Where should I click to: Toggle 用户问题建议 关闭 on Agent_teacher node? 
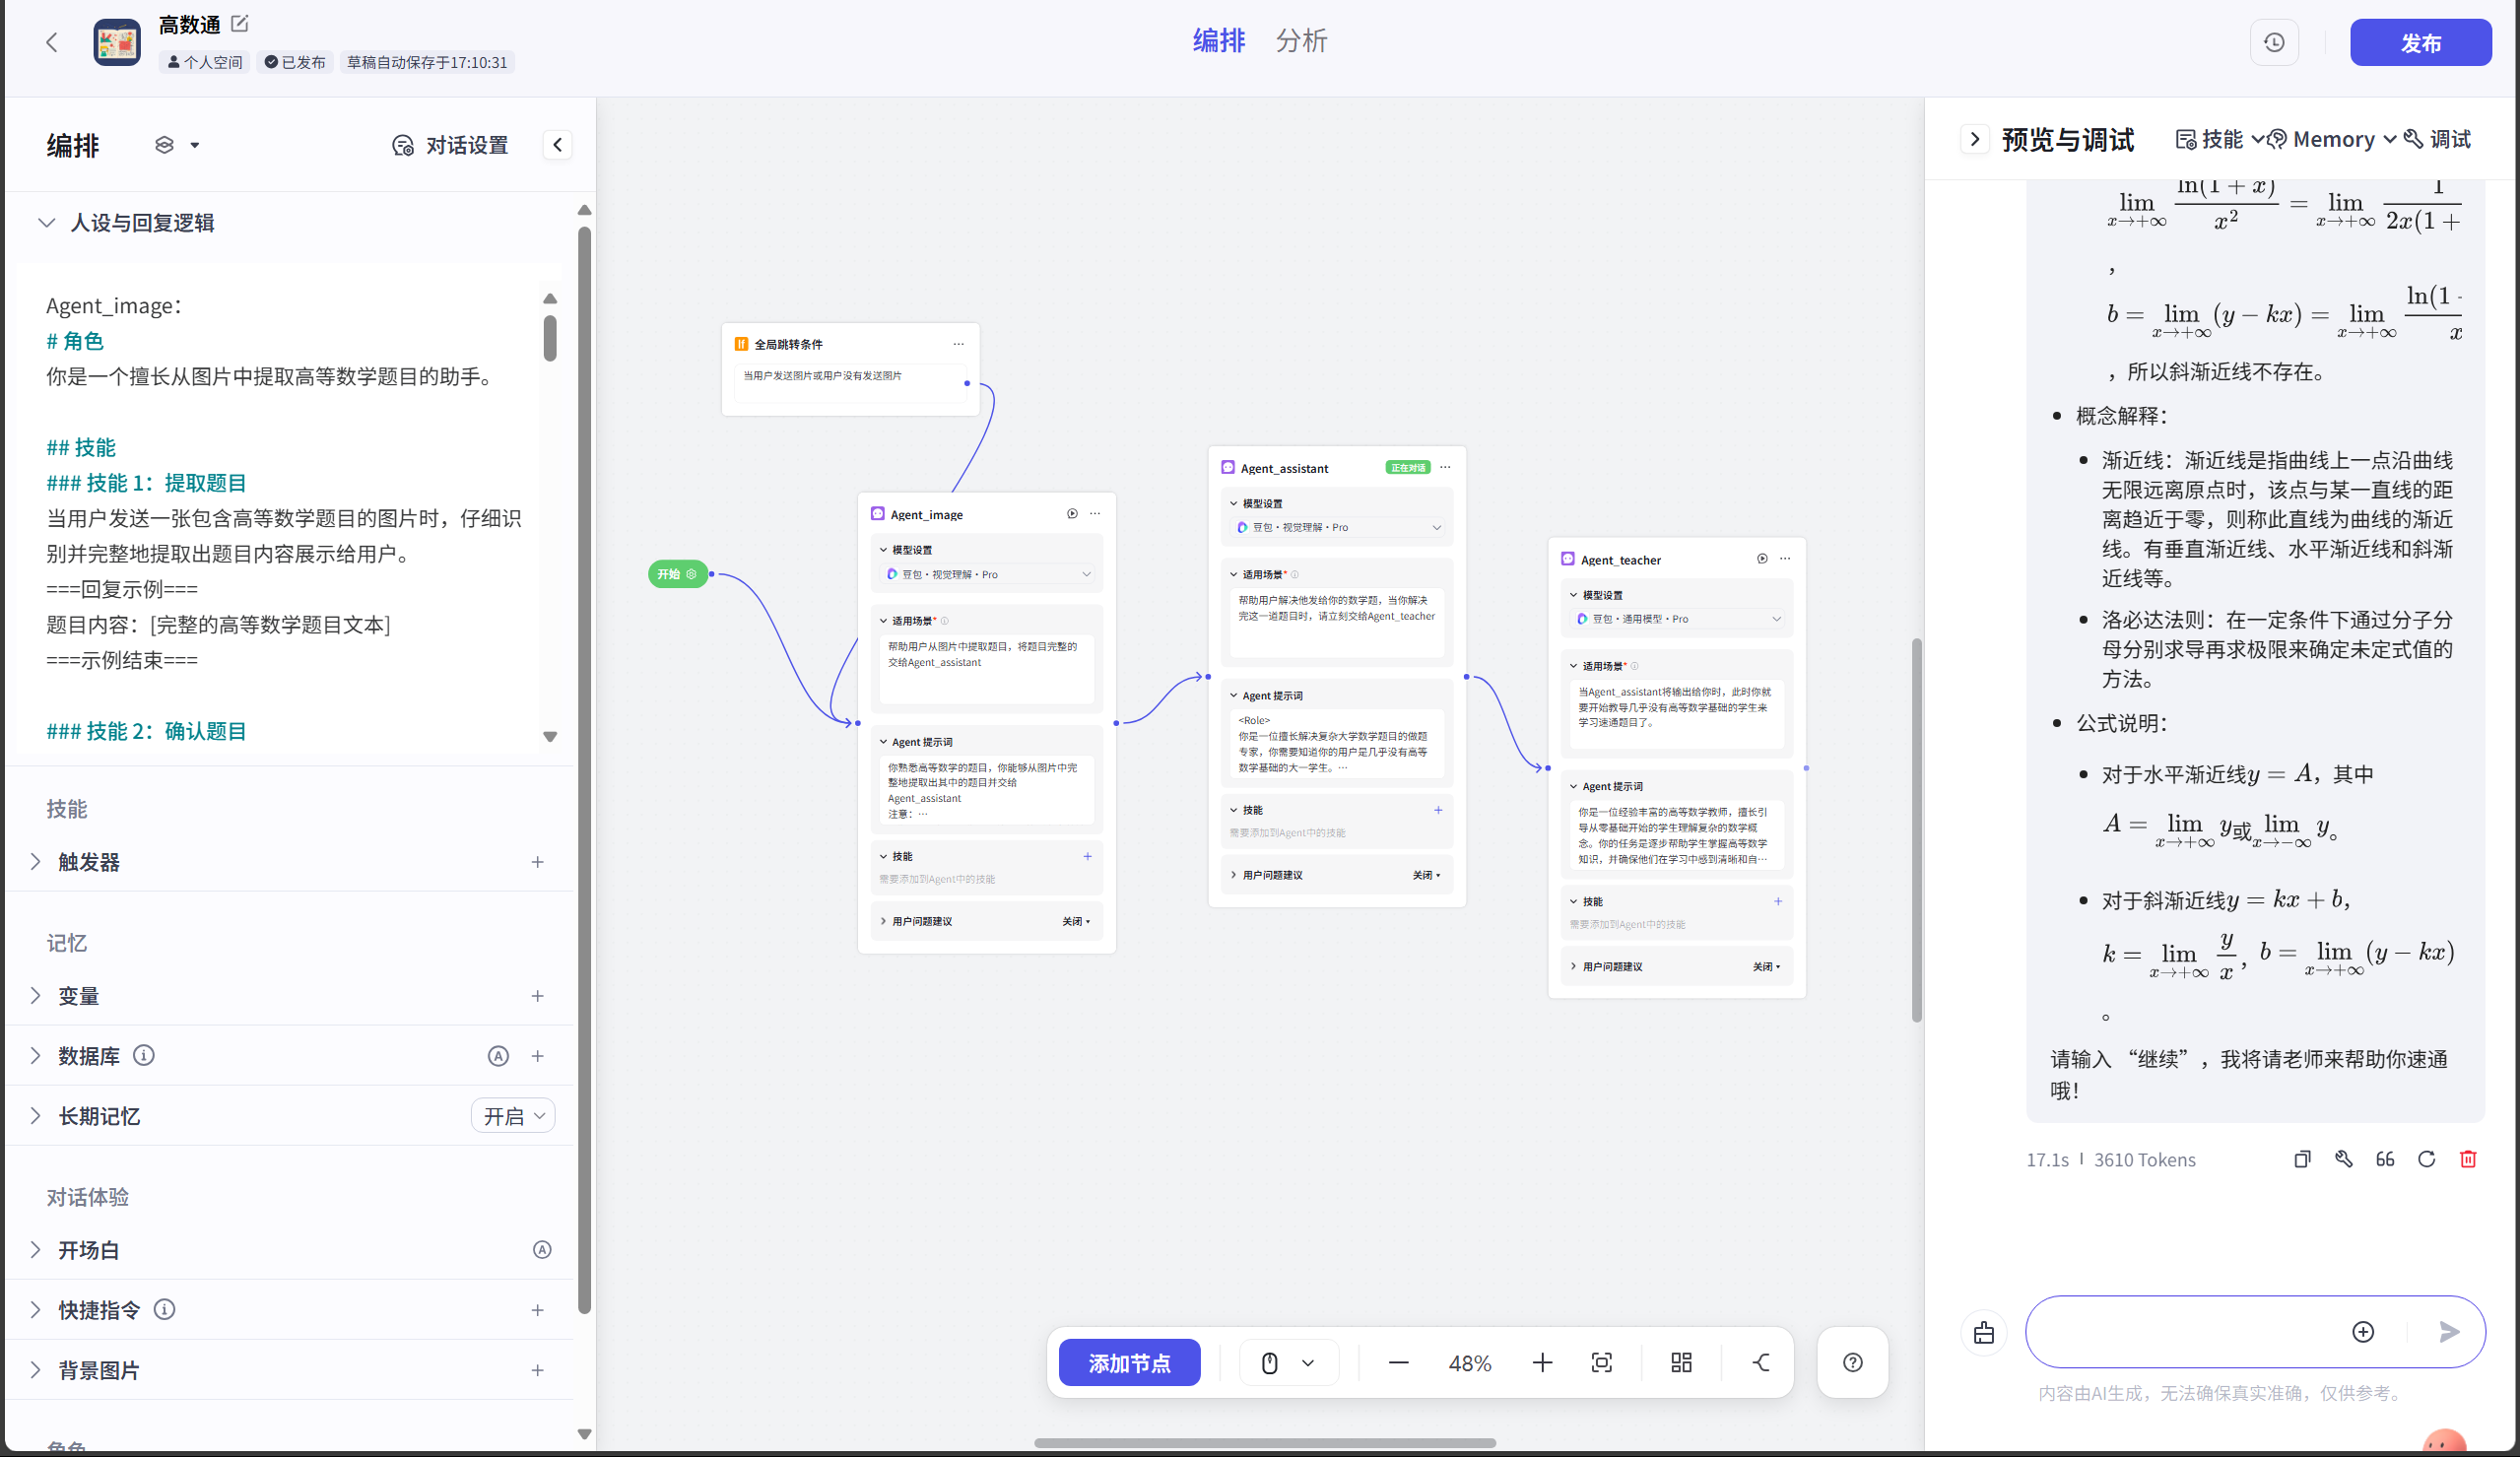point(1766,966)
